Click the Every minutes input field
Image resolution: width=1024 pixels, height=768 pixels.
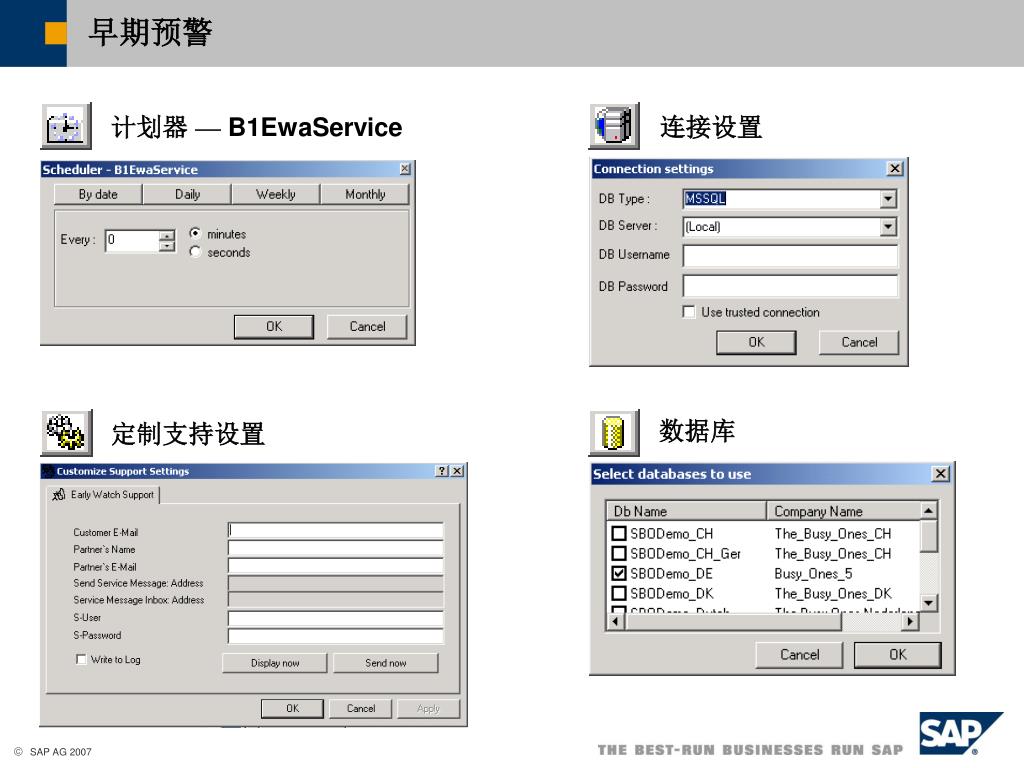click(132, 240)
